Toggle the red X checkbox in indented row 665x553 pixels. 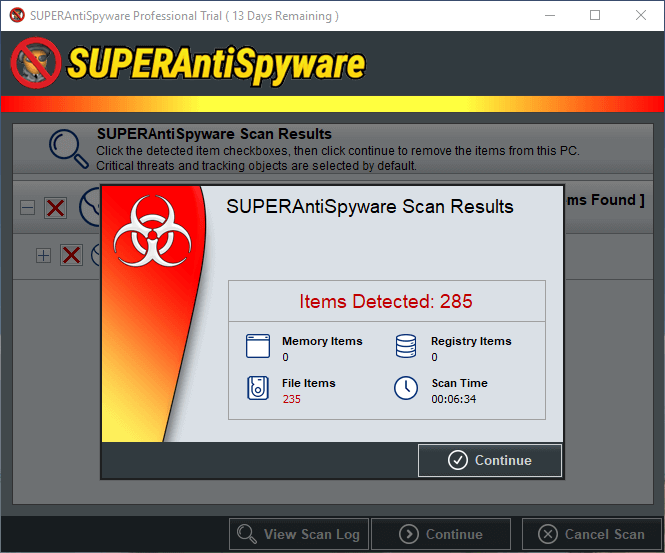71,255
